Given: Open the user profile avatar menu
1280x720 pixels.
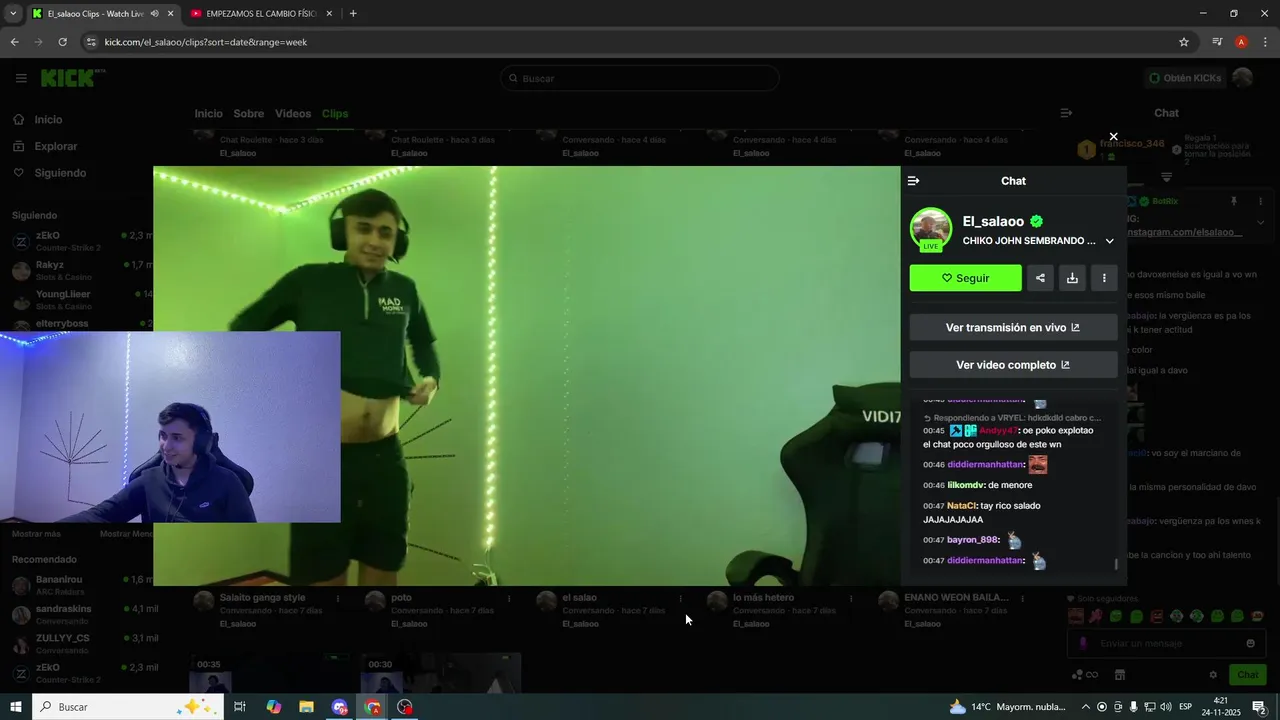Looking at the screenshot, I should click(x=1243, y=78).
